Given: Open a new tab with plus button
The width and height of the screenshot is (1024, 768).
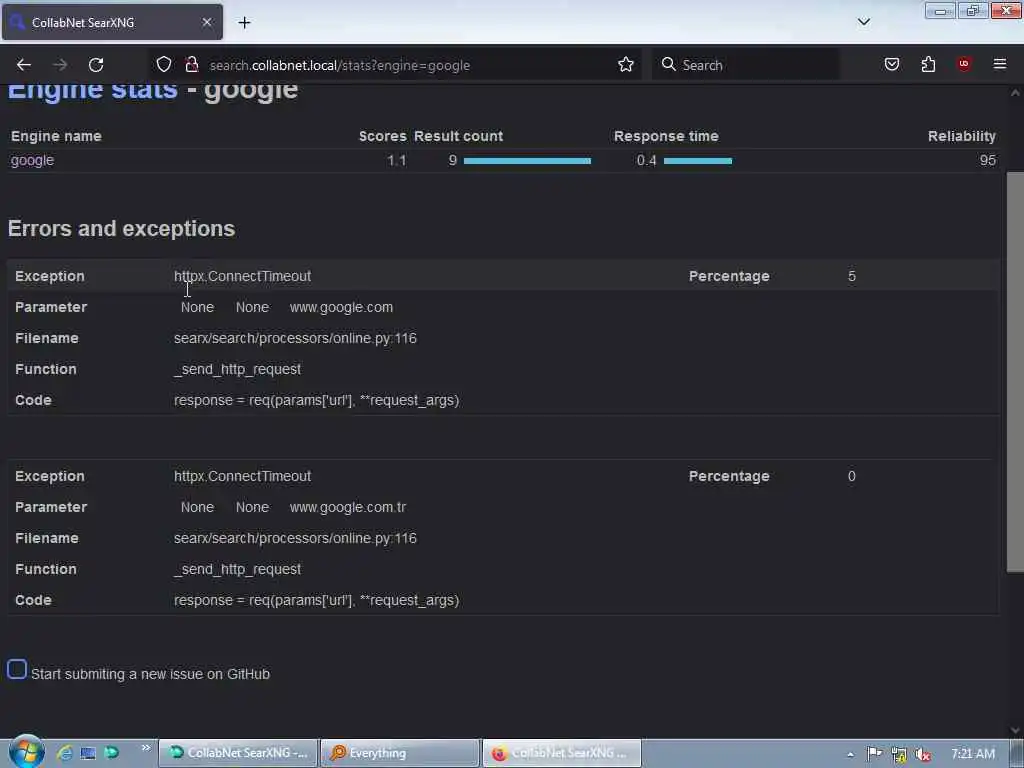Looking at the screenshot, I should pos(244,22).
